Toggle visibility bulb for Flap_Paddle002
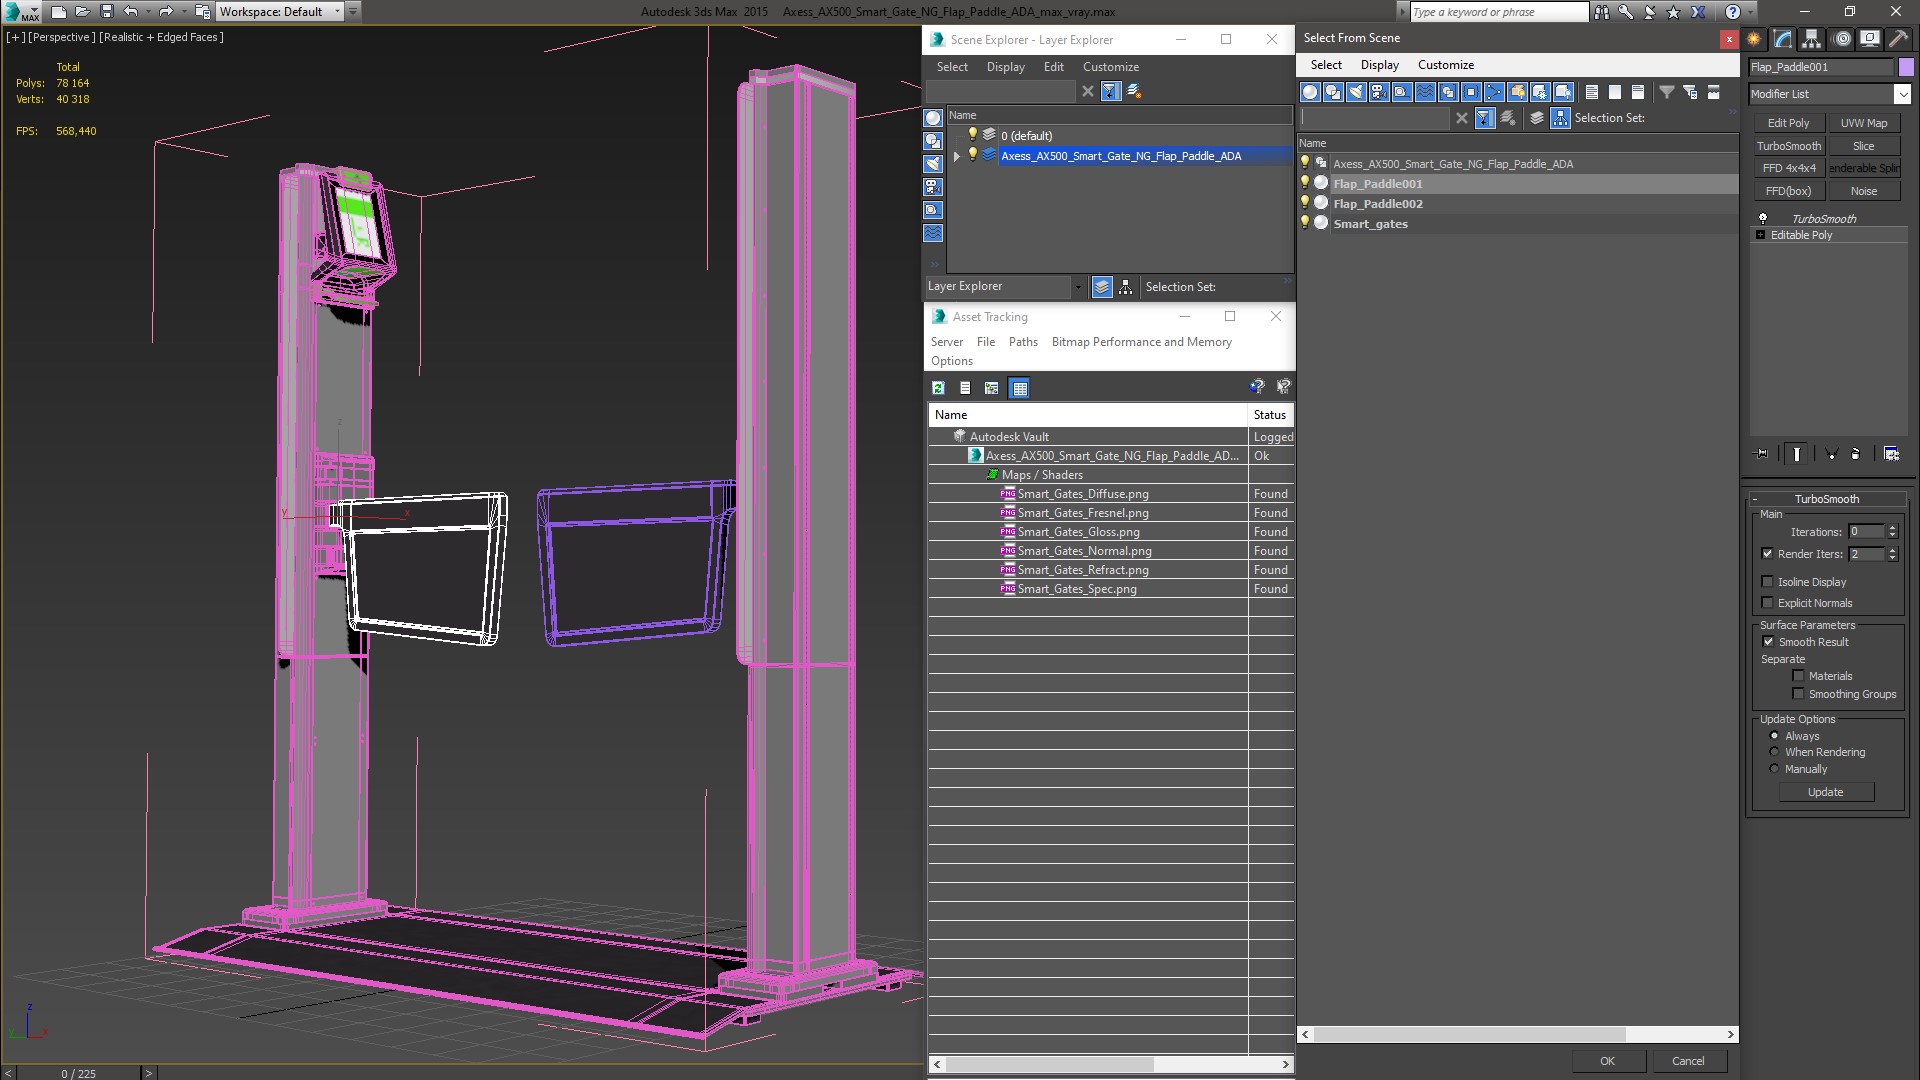This screenshot has width=1920, height=1080. tap(1305, 203)
